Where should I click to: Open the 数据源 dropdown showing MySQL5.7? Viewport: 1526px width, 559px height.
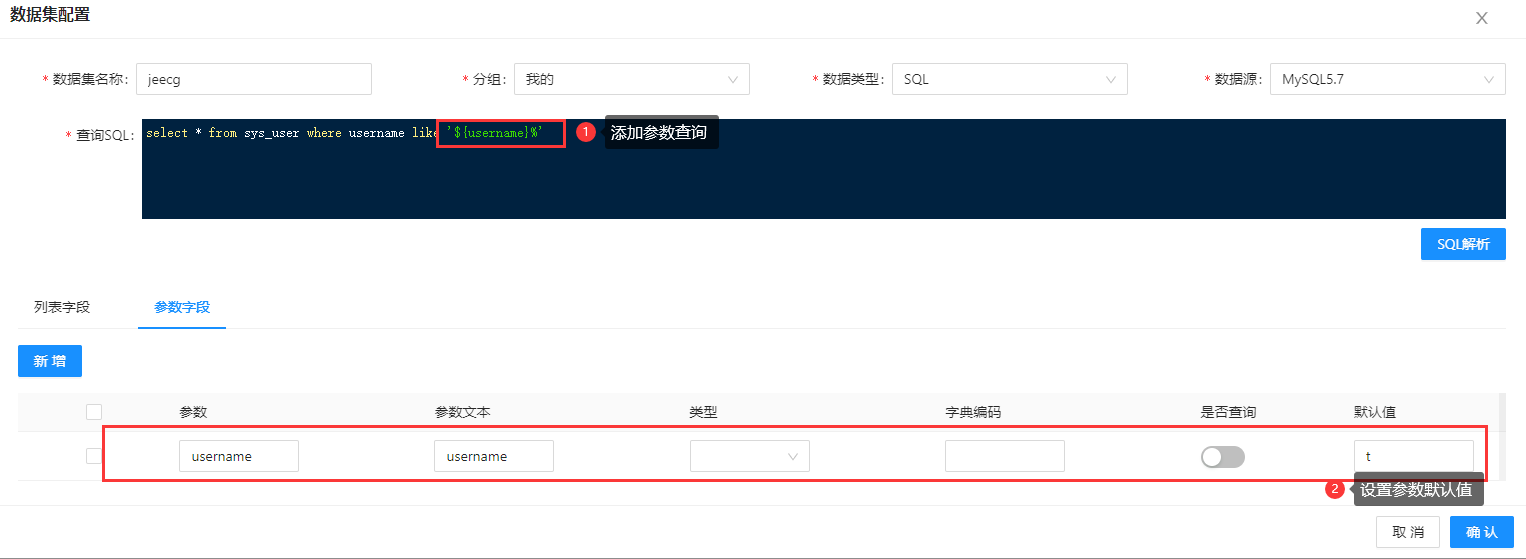click(1388, 79)
